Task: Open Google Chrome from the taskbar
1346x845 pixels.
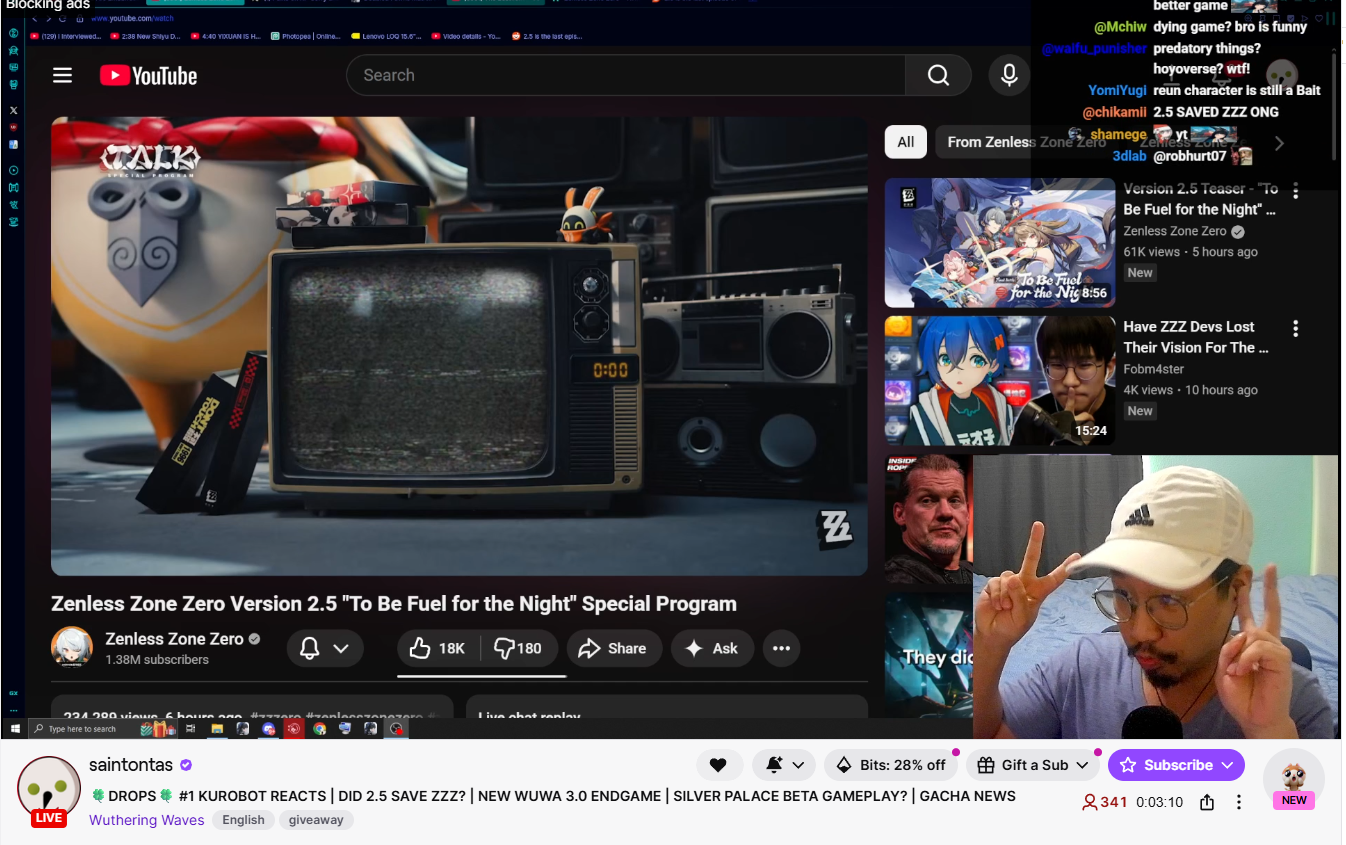Action: (x=319, y=729)
